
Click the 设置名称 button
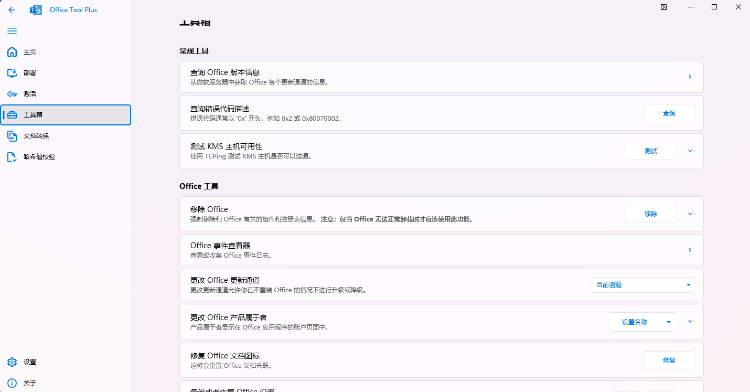635,322
